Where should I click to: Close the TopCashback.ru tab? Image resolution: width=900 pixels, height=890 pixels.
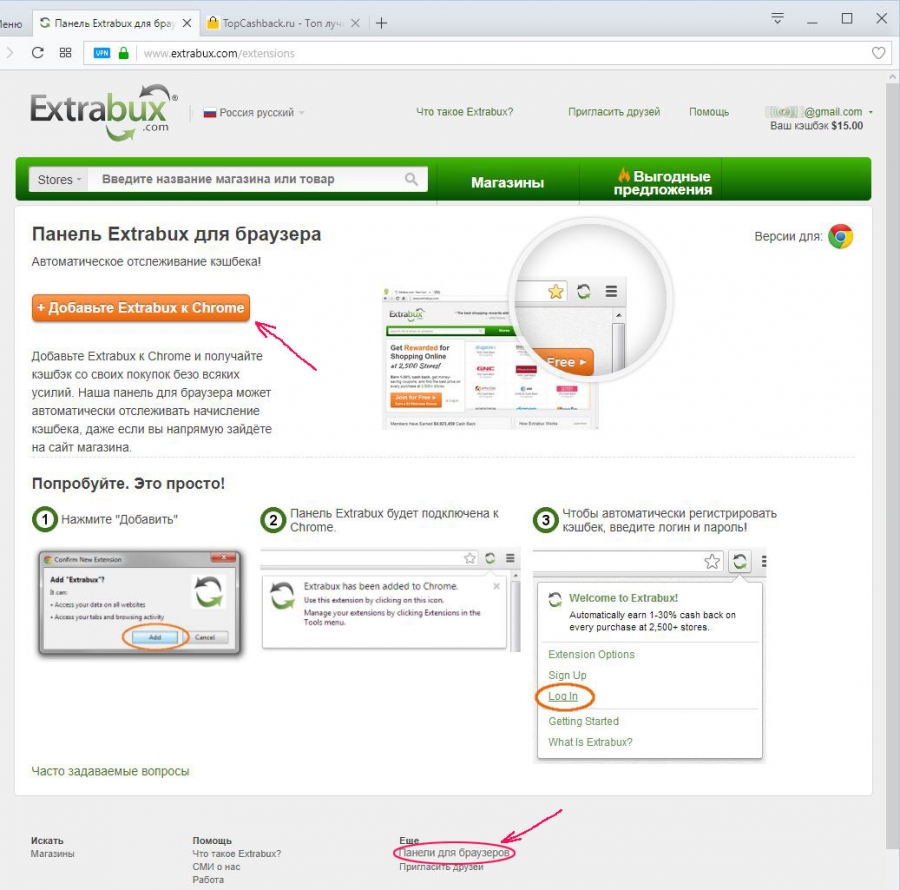click(355, 23)
